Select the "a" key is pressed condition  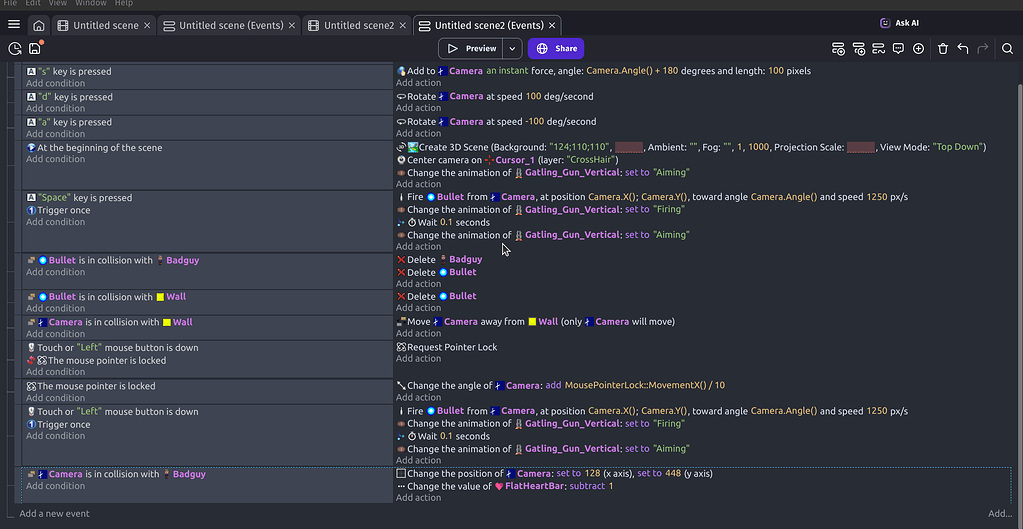pyautogui.click(x=69, y=122)
